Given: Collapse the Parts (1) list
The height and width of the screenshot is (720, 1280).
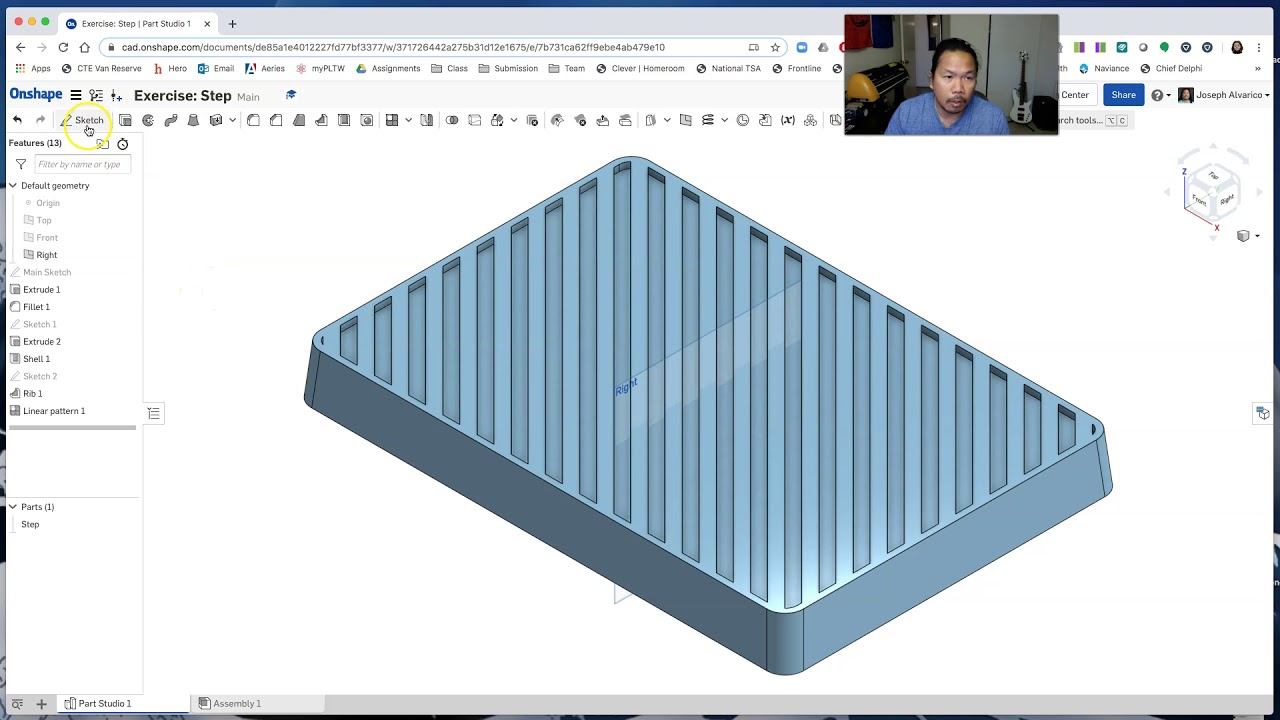Looking at the screenshot, I should coord(13,507).
